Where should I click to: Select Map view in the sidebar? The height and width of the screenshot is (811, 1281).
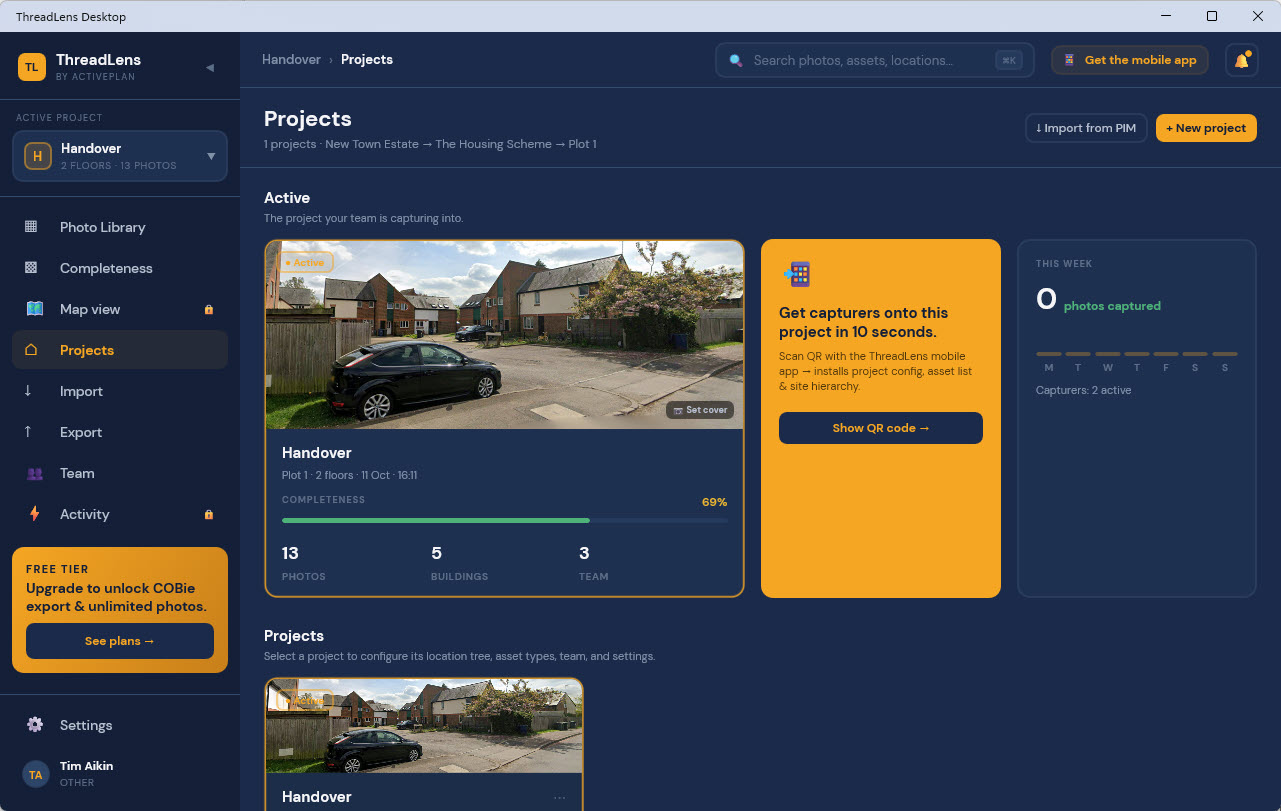[x=120, y=309]
